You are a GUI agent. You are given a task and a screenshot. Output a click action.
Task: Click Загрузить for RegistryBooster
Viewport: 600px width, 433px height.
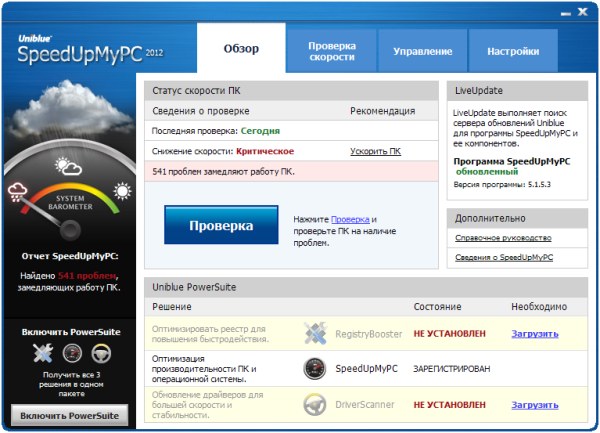coord(534,334)
